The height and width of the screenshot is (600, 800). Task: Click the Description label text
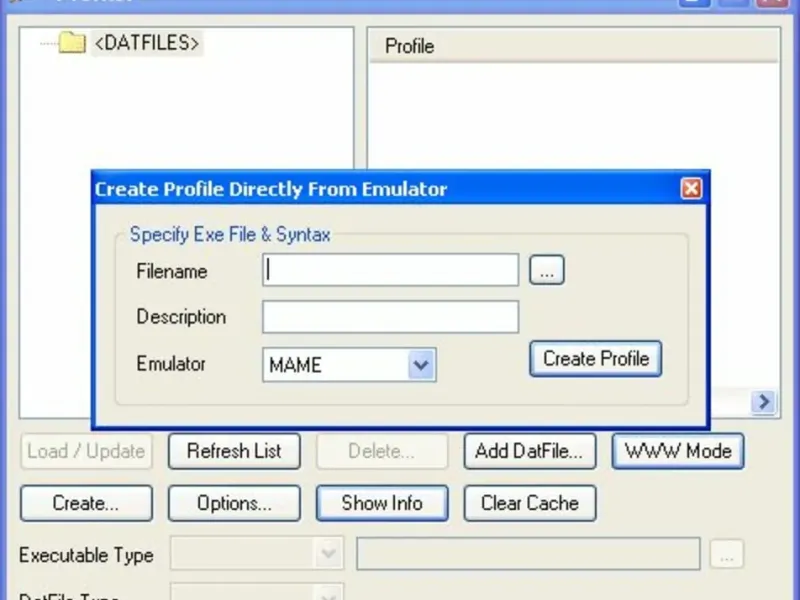(x=181, y=317)
